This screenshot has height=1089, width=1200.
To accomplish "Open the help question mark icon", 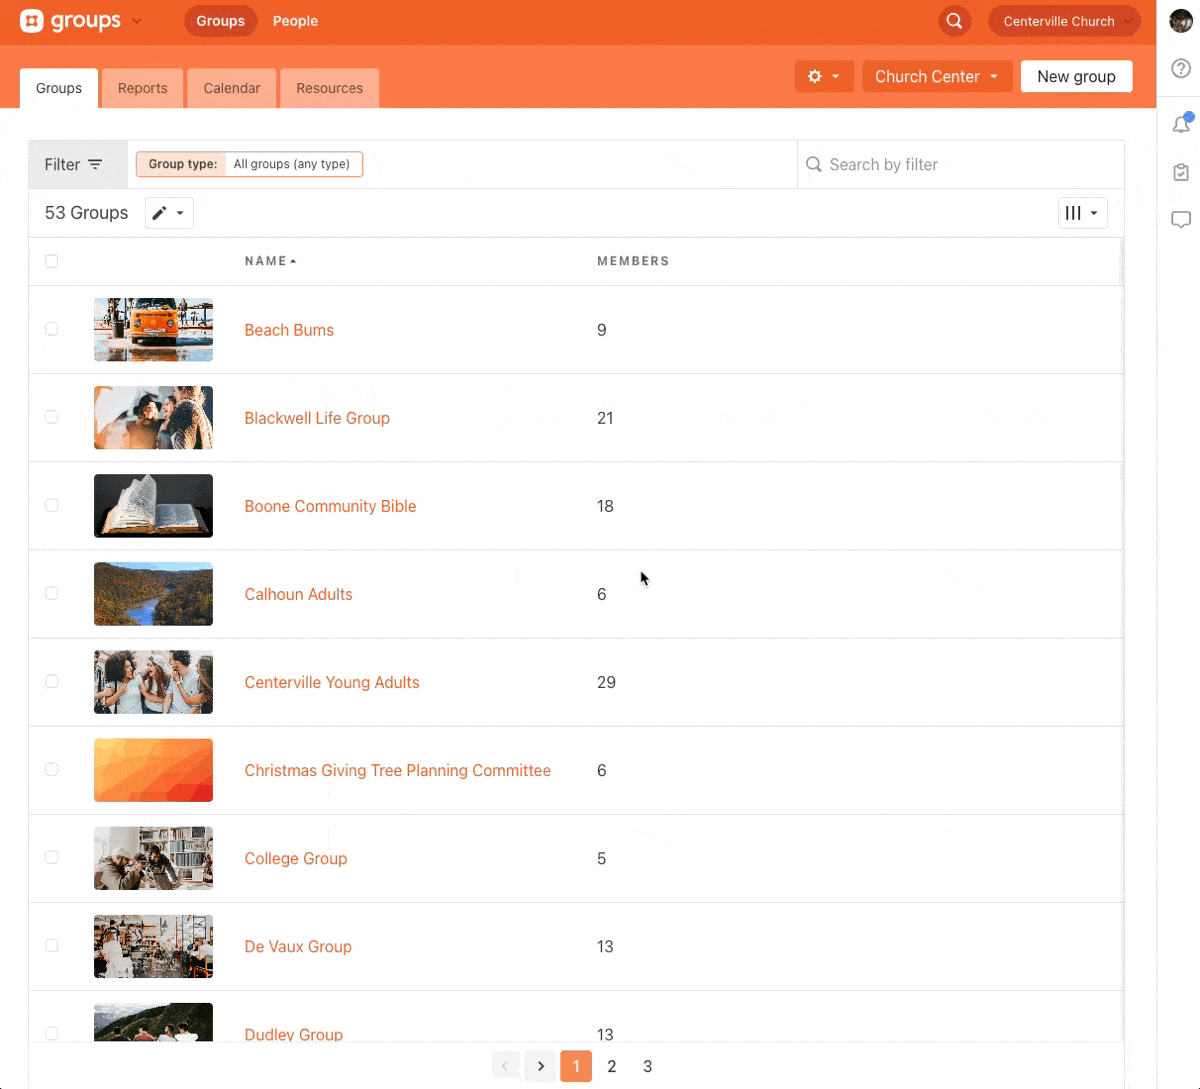I will [x=1181, y=68].
